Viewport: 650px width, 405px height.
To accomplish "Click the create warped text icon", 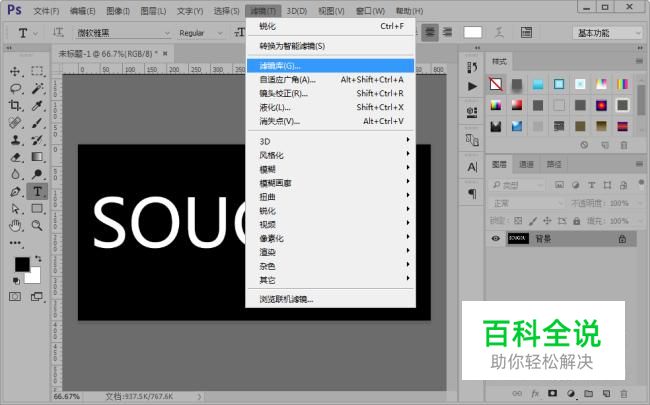I will 499,32.
